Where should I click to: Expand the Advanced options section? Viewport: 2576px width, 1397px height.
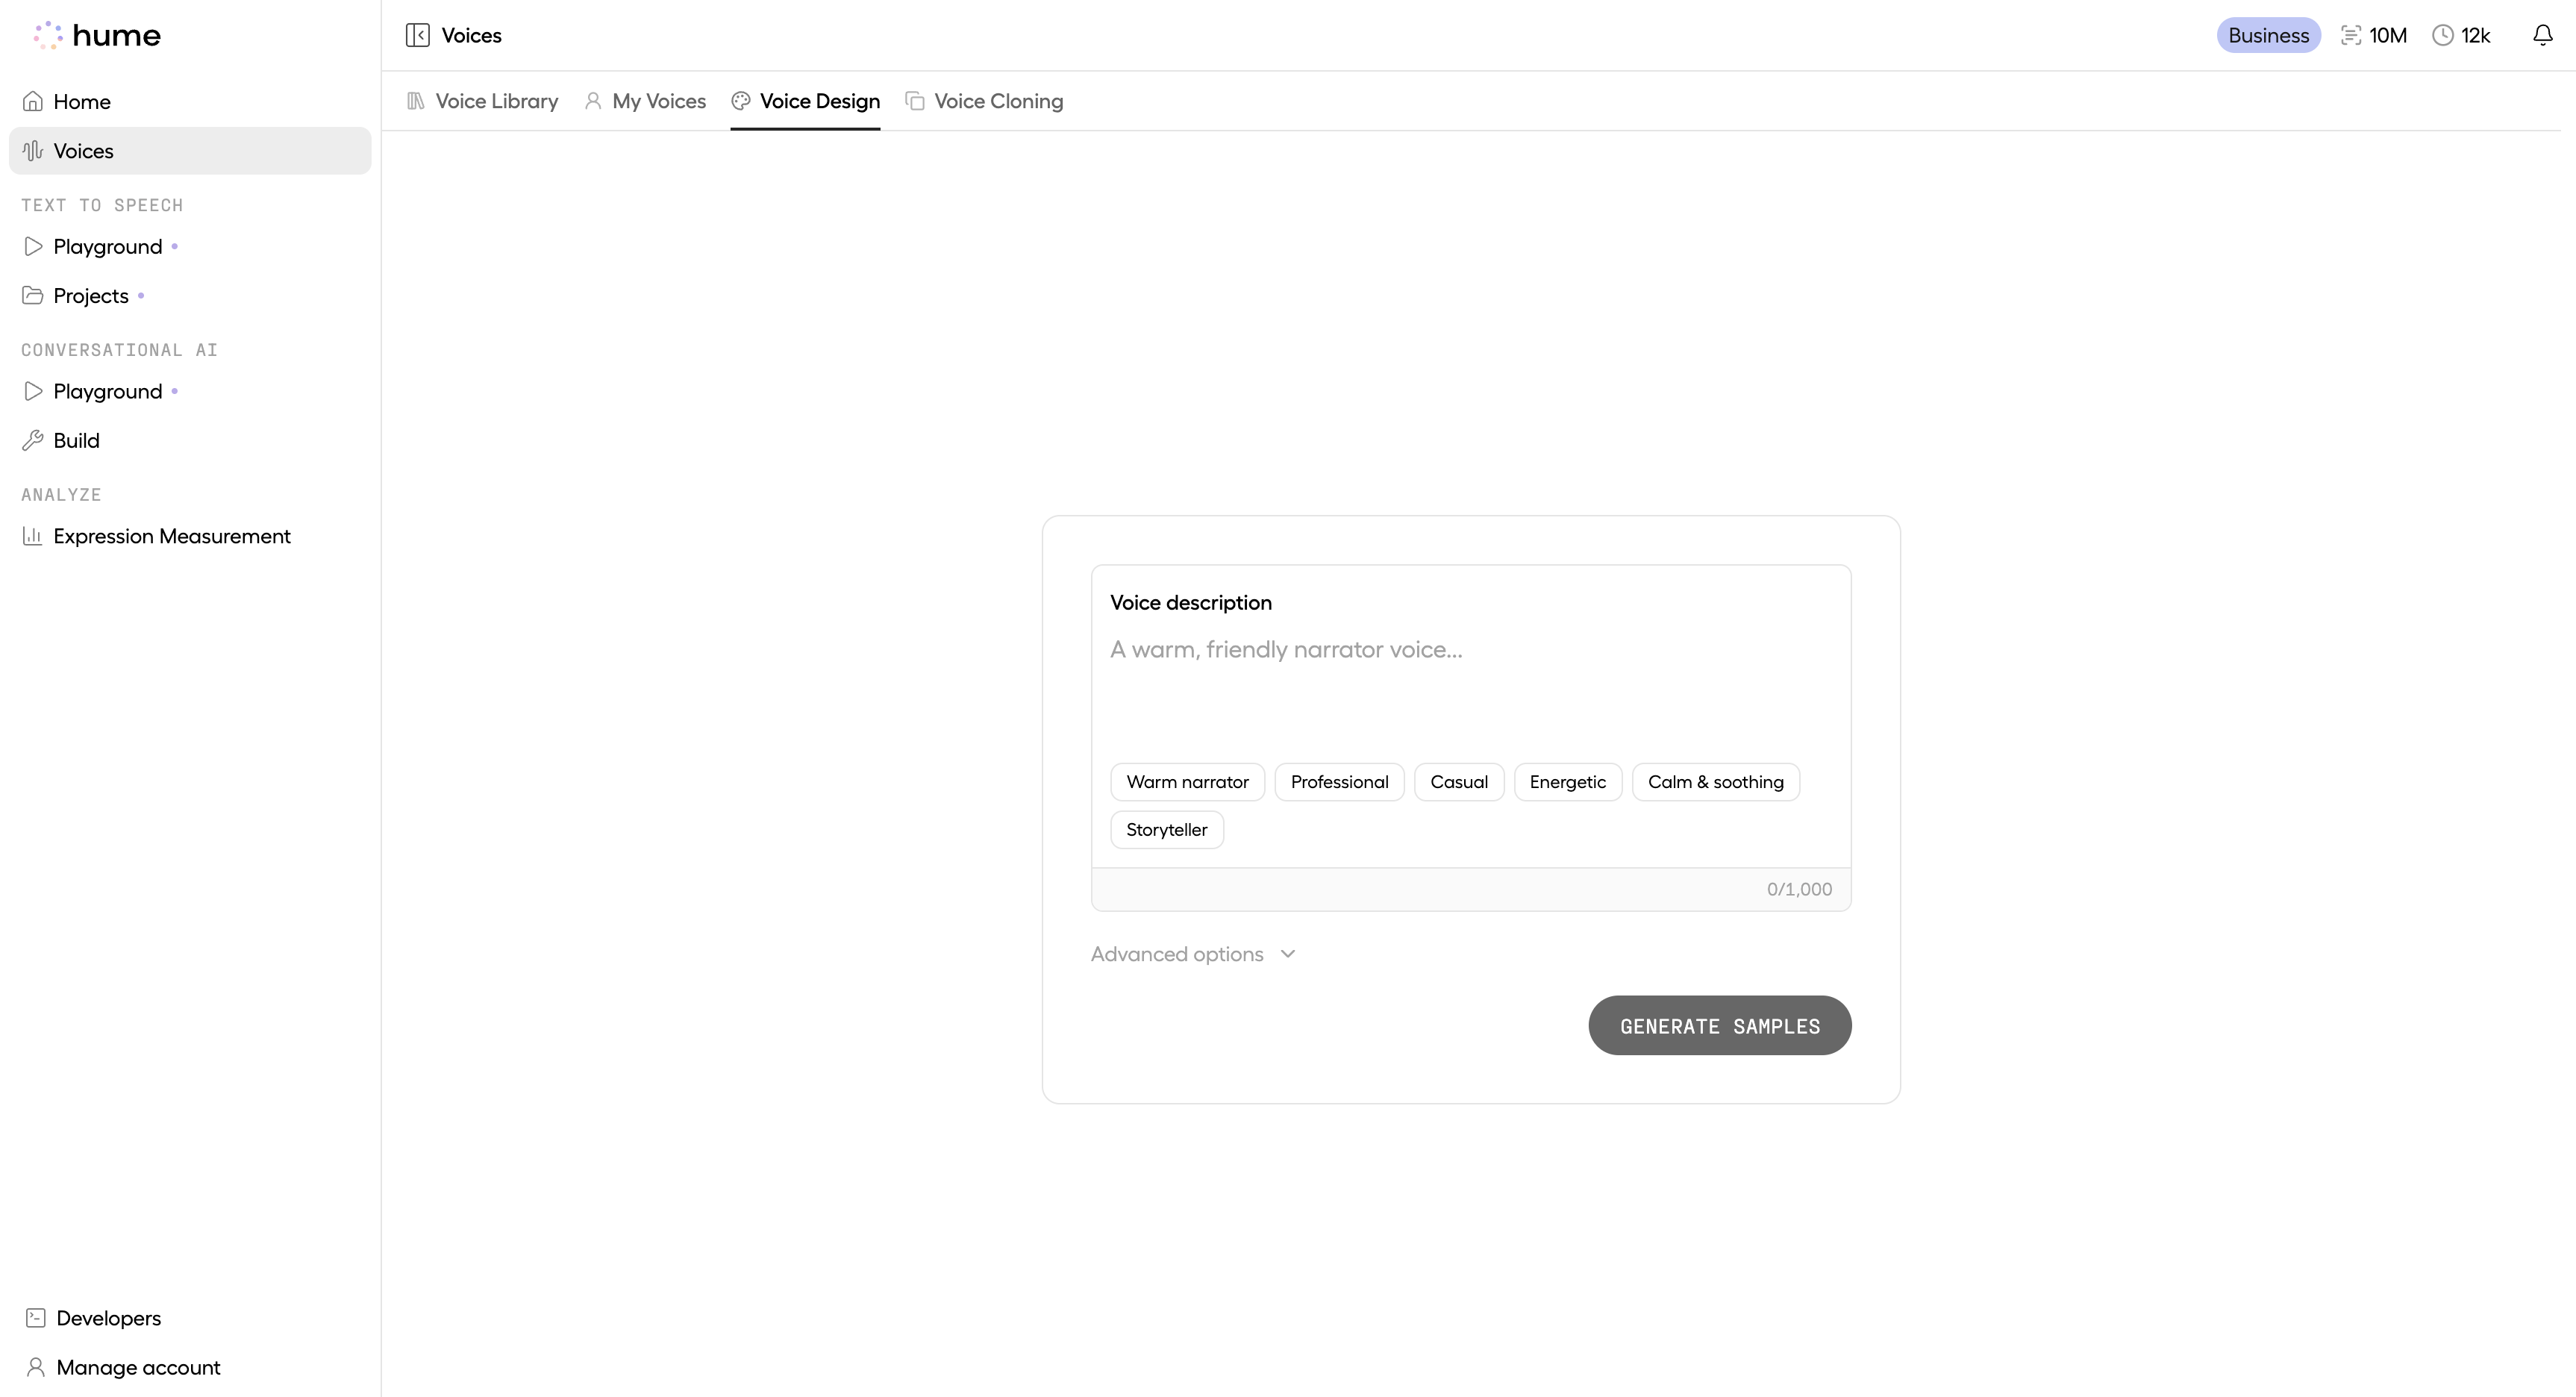pos(1193,953)
